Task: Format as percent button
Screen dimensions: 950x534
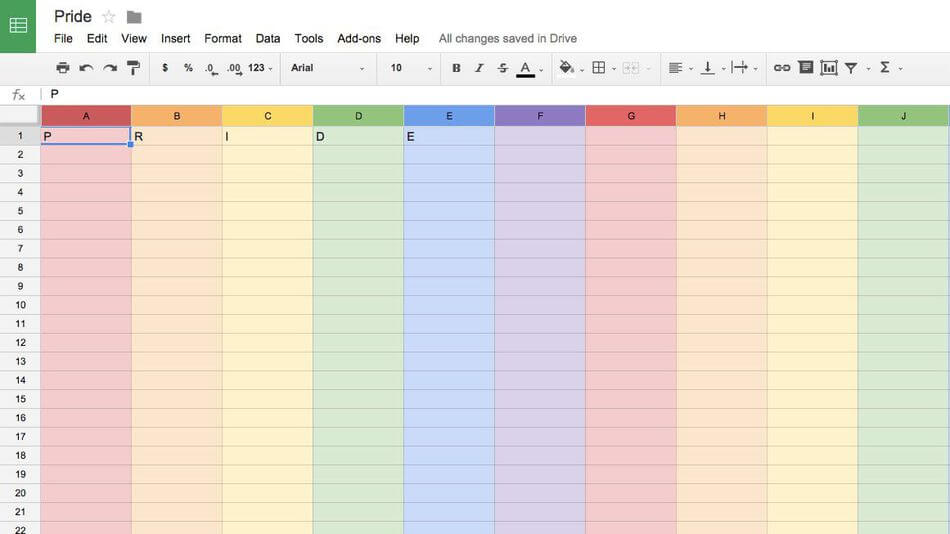Action: [188, 68]
